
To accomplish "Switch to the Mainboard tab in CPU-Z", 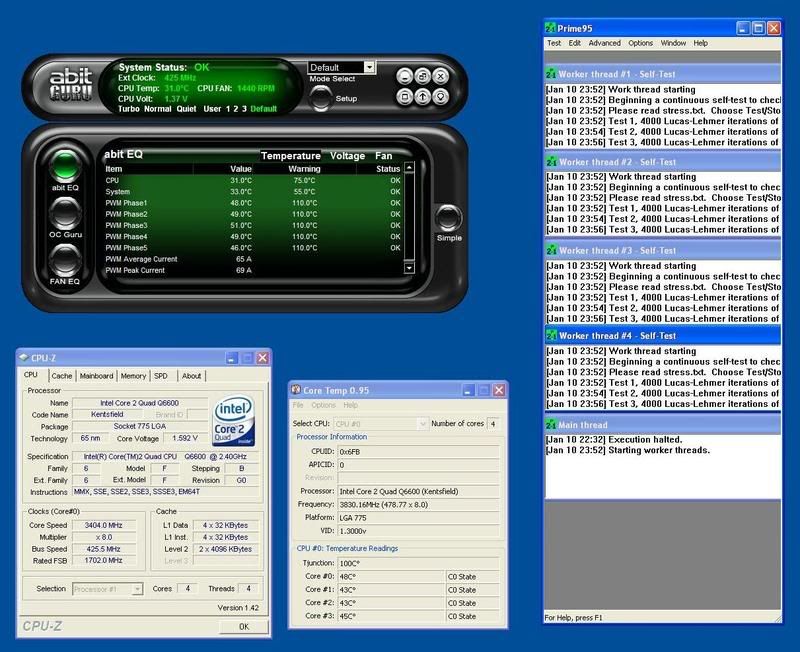I will pyautogui.click(x=96, y=376).
